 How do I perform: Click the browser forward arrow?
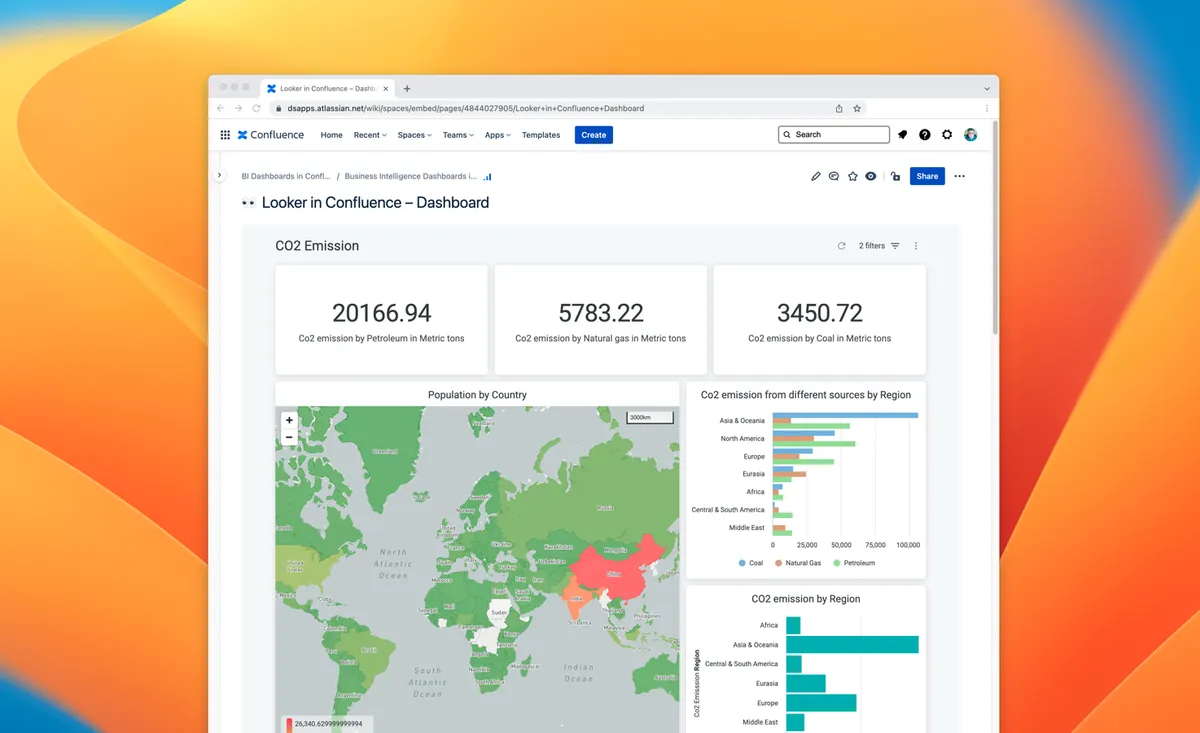click(238, 108)
